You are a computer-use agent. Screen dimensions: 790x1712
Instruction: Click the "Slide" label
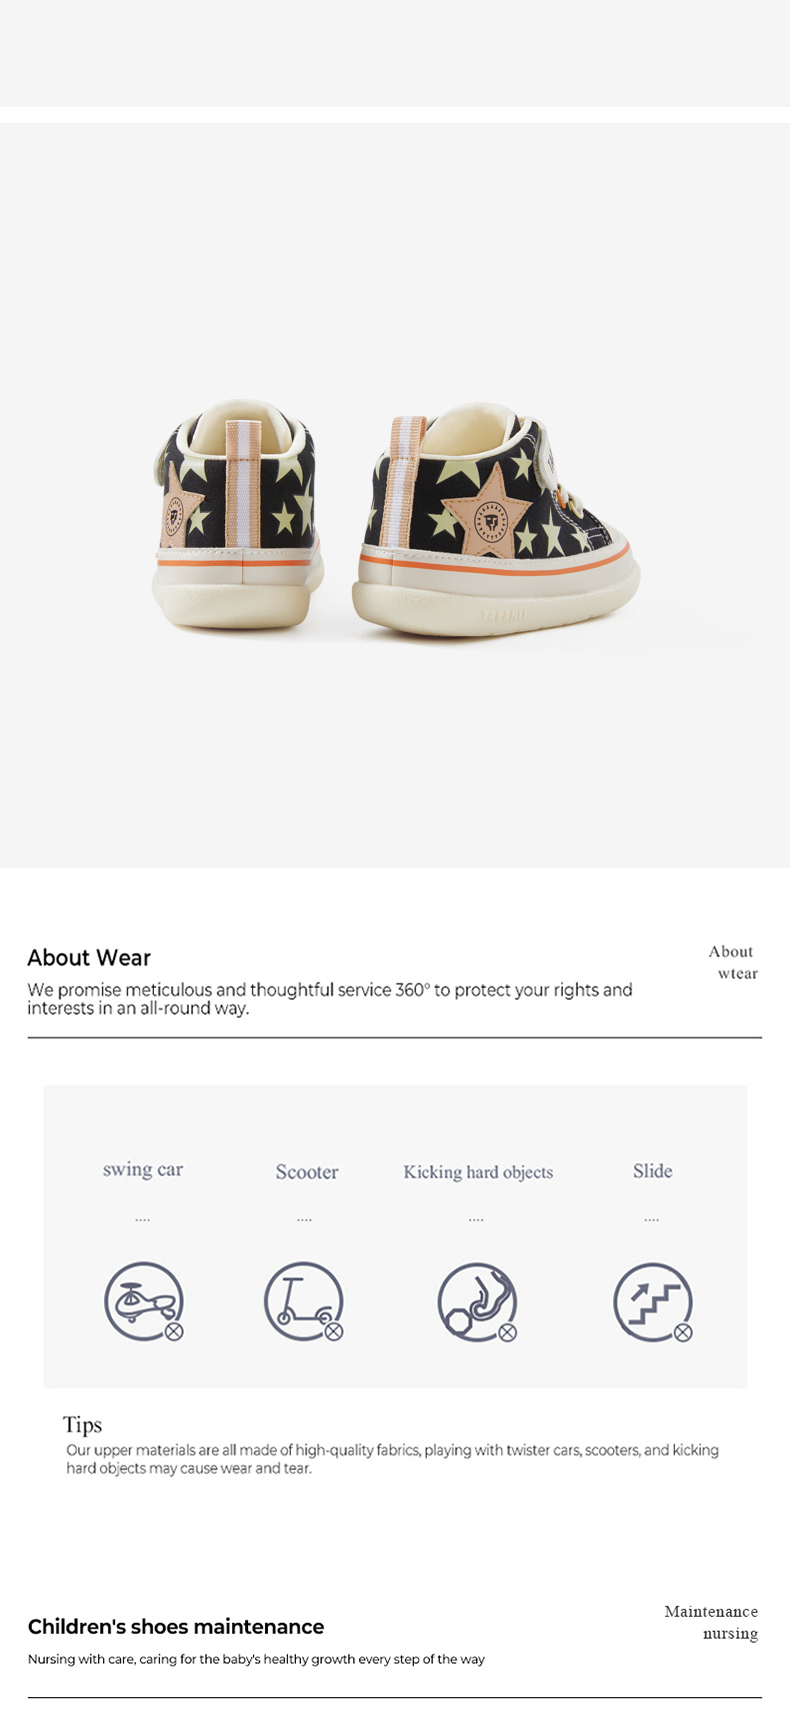652,1171
